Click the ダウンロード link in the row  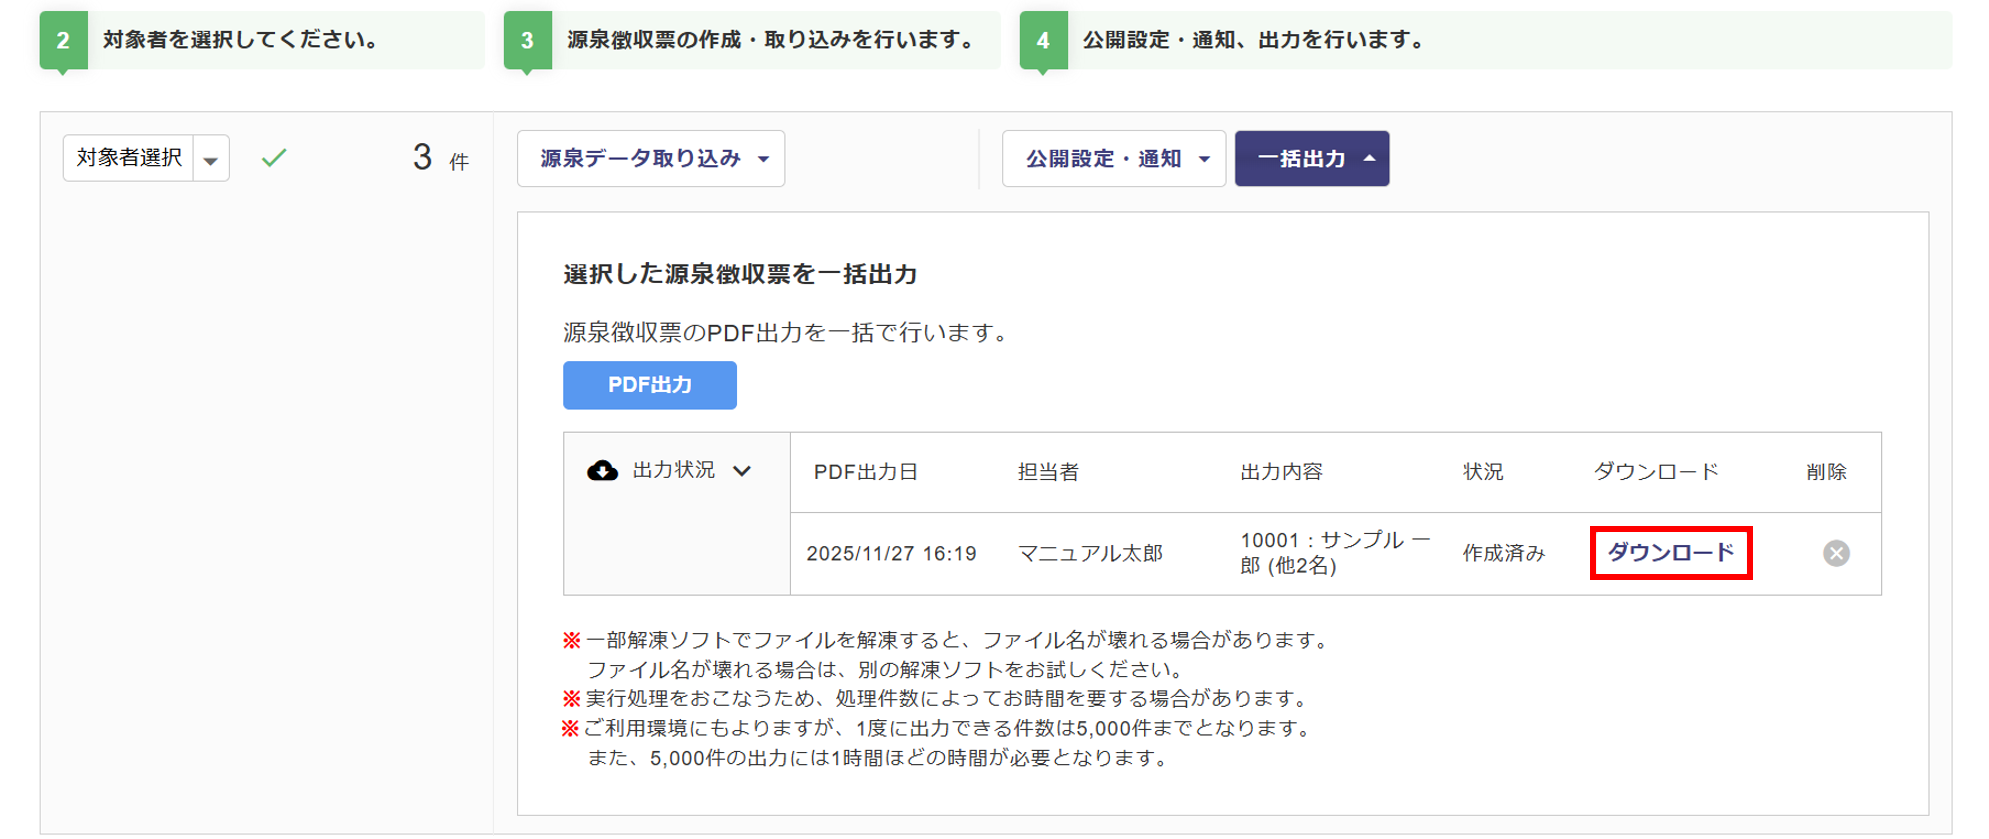1670,553
